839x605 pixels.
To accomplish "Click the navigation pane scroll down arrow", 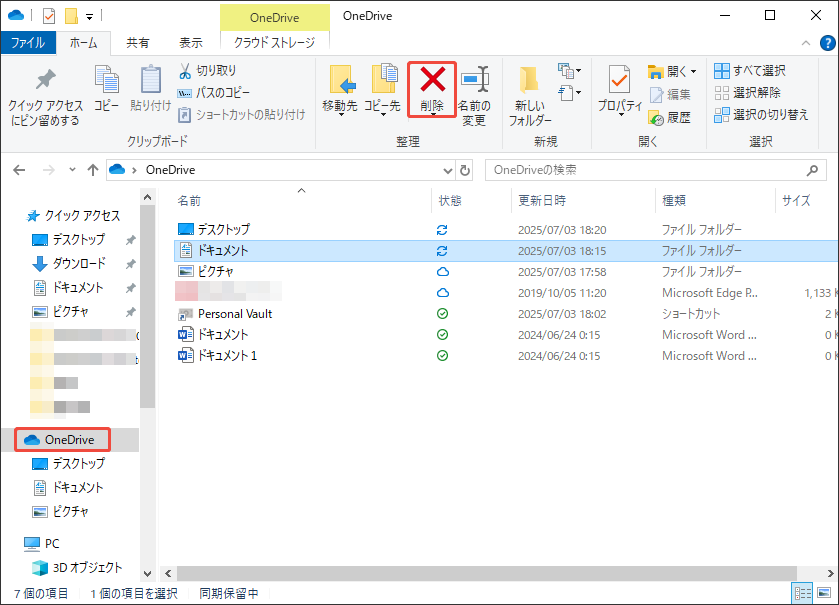I will point(148,573).
